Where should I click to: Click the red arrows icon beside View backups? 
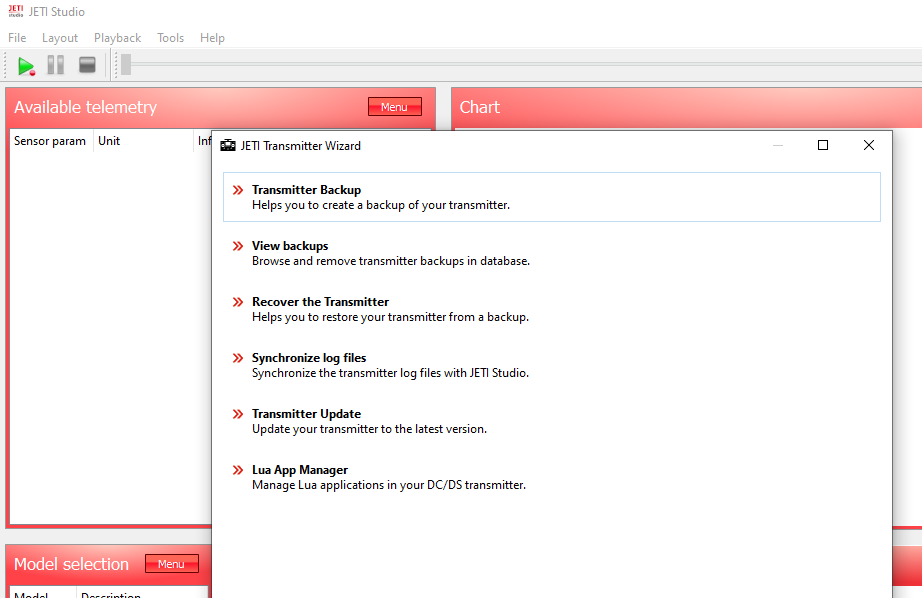point(238,246)
